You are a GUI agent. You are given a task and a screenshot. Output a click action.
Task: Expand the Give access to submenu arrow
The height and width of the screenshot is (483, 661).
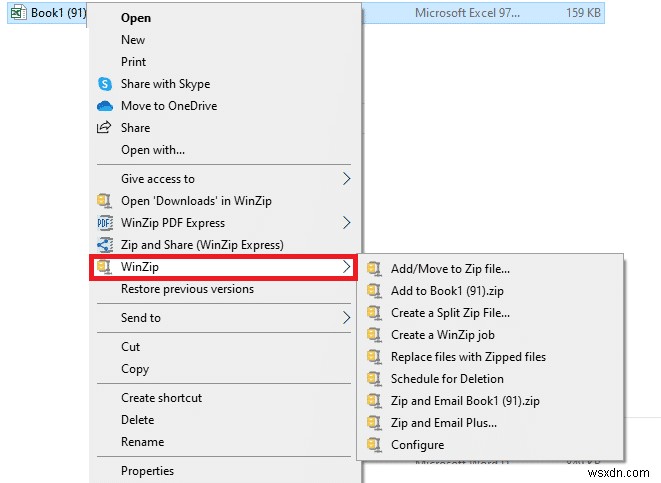point(347,179)
